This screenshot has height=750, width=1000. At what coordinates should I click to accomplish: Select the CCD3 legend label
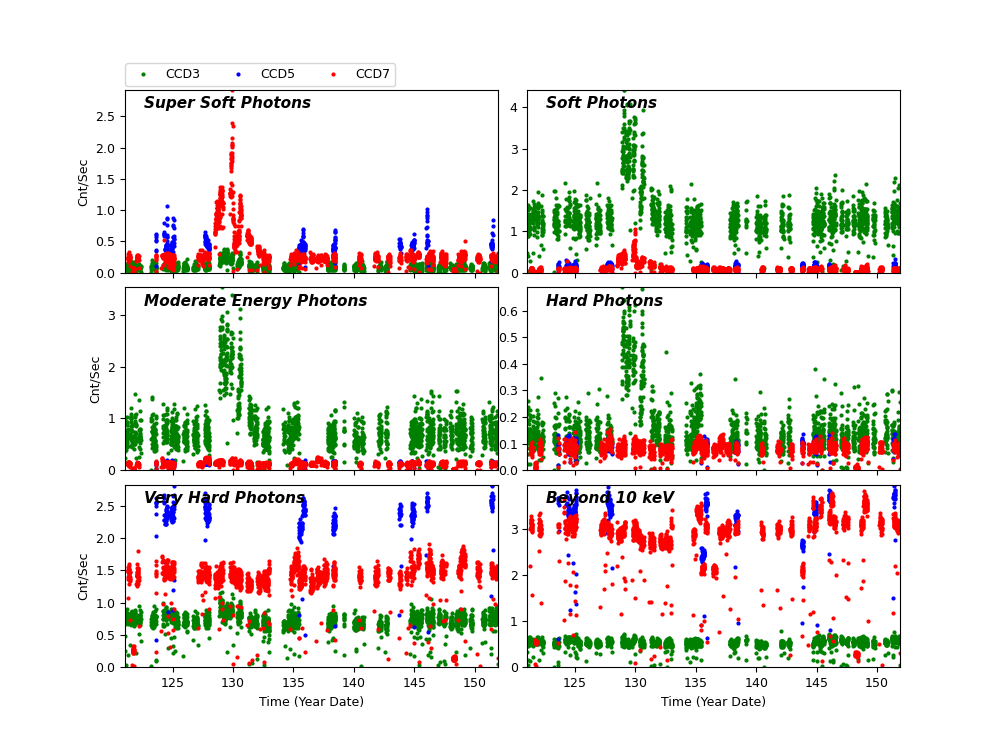(182, 75)
